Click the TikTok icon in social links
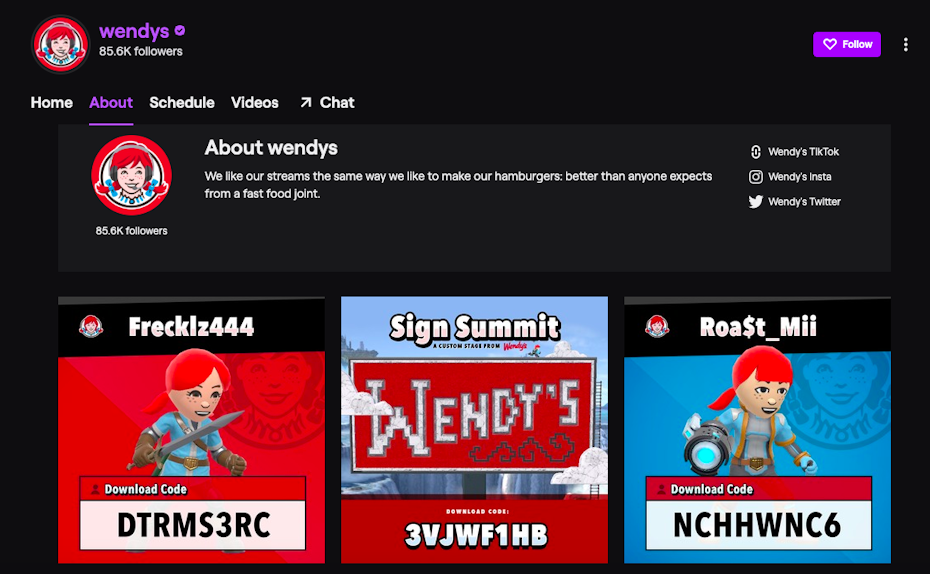Viewport: 930px width, 574px height. point(756,152)
